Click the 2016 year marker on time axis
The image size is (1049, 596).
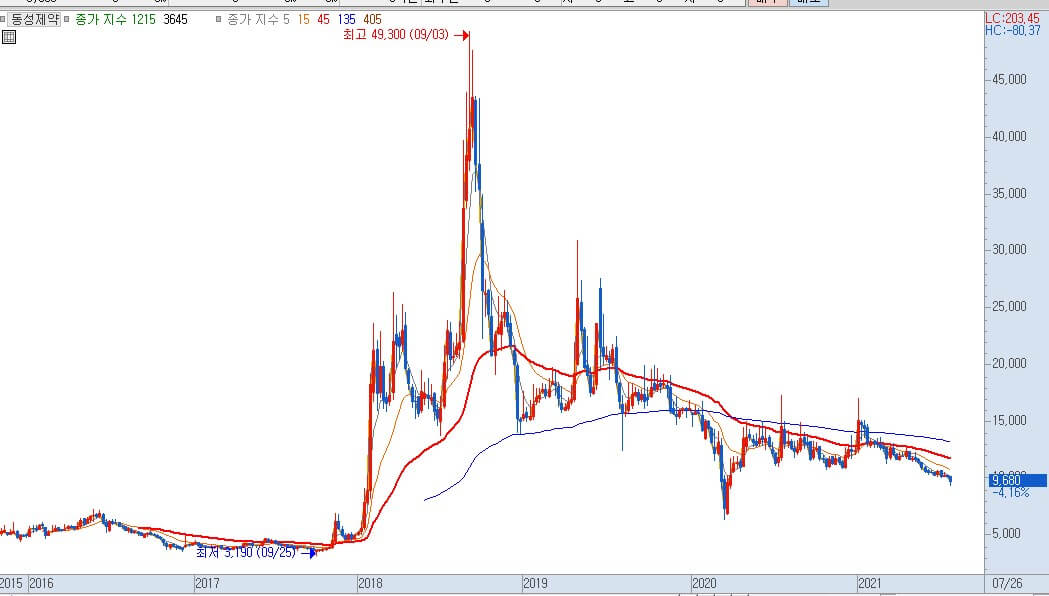point(41,583)
